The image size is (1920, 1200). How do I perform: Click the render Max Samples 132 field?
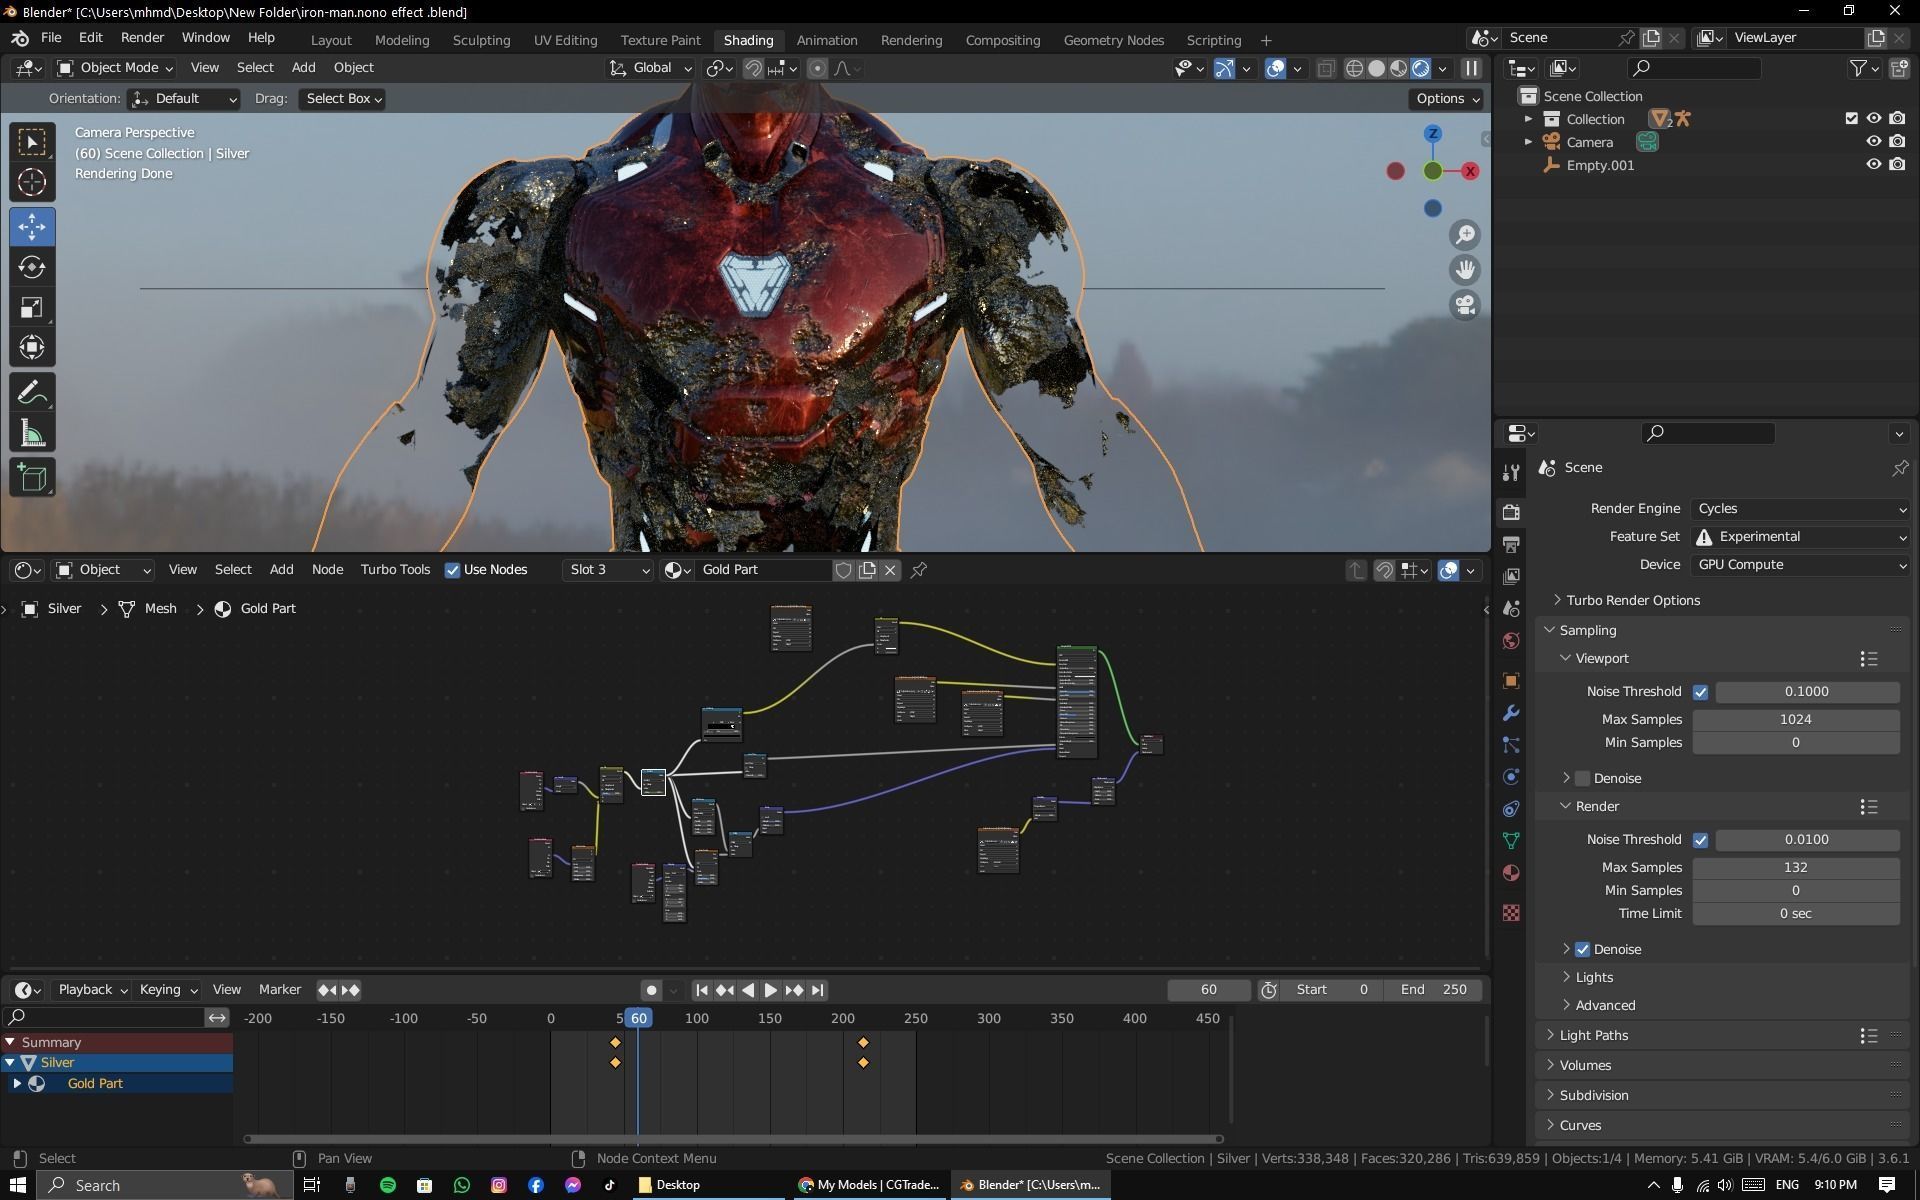[x=1795, y=868]
